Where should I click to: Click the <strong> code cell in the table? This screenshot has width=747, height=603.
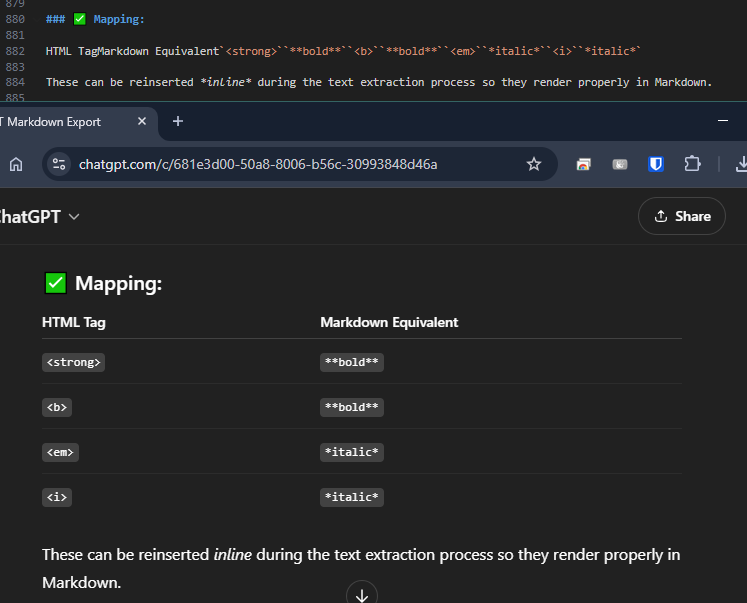[74, 362]
